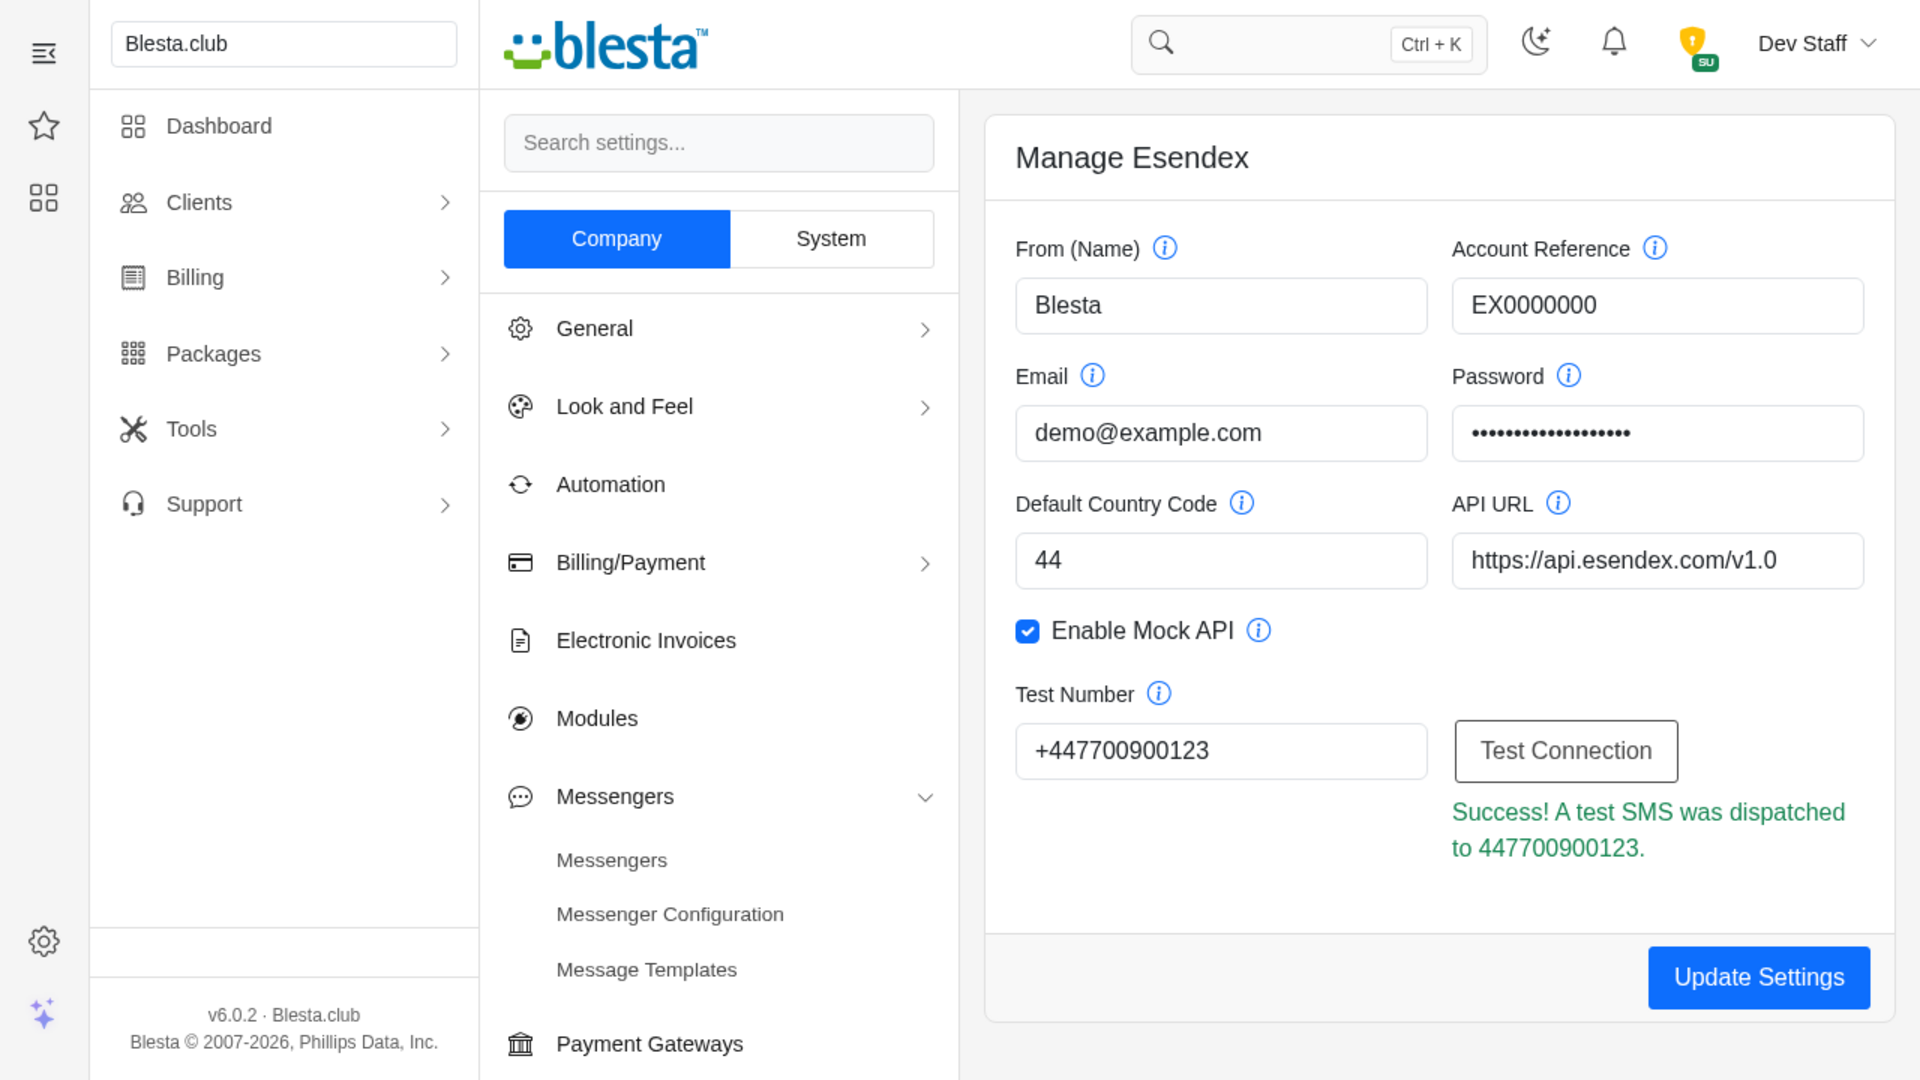Click the Billing list icon
The height and width of the screenshot is (1080, 1920).
click(x=133, y=278)
